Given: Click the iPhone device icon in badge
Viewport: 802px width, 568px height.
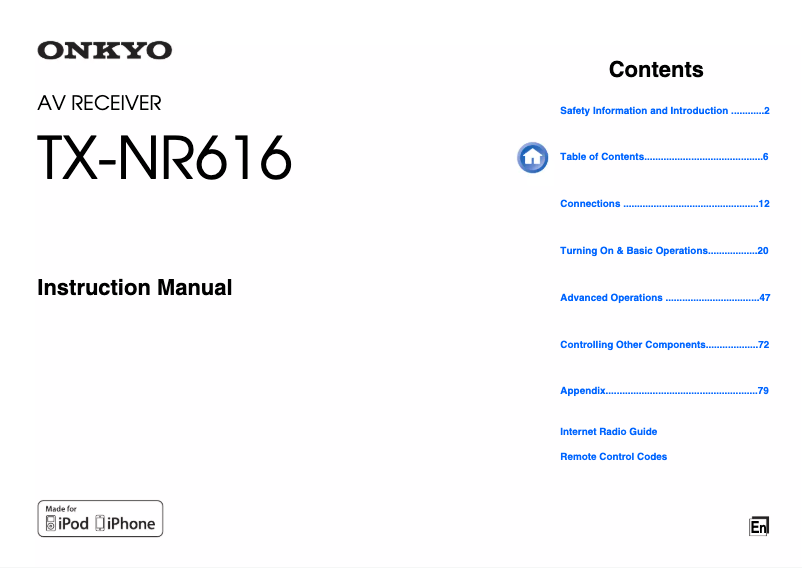Looking at the screenshot, I should point(100,523).
